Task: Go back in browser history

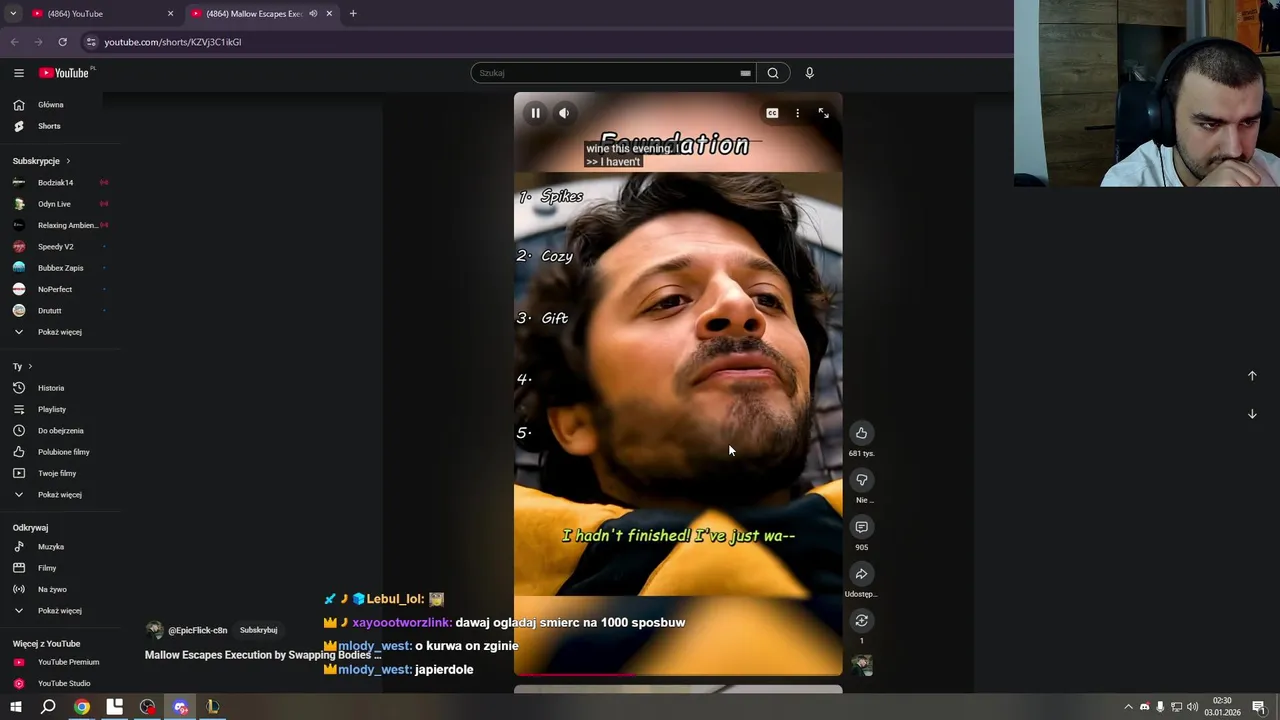Action: [14, 42]
